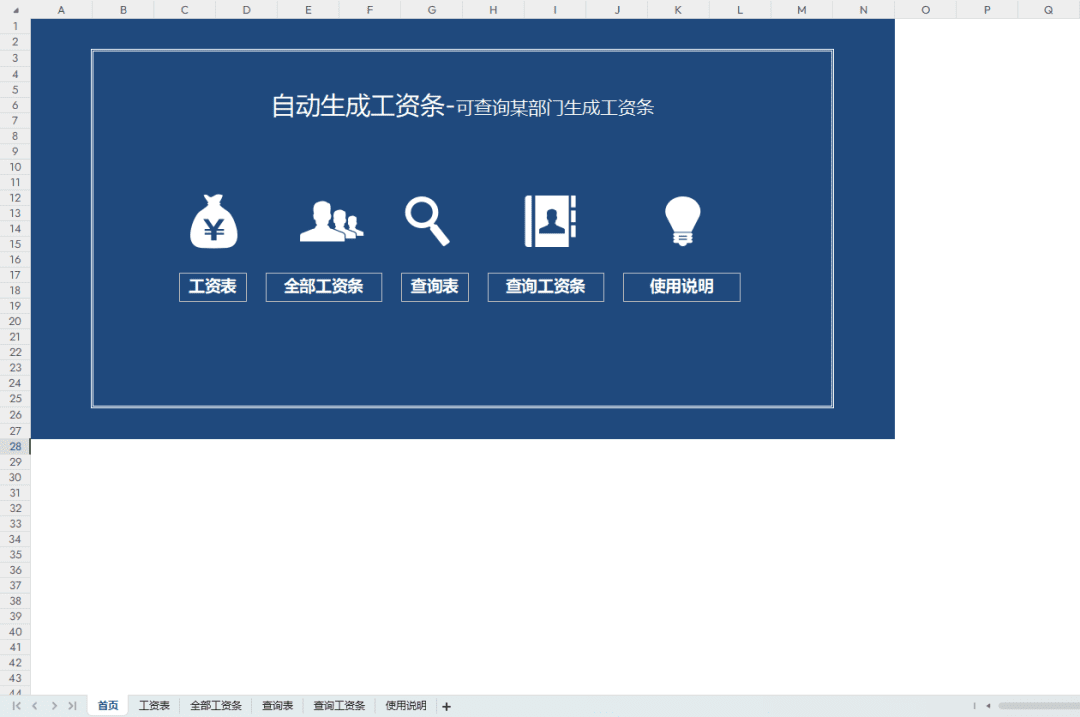The width and height of the screenshot is (1080, 717).
Task: Click the contact address book icon
Action: (550, 221)
